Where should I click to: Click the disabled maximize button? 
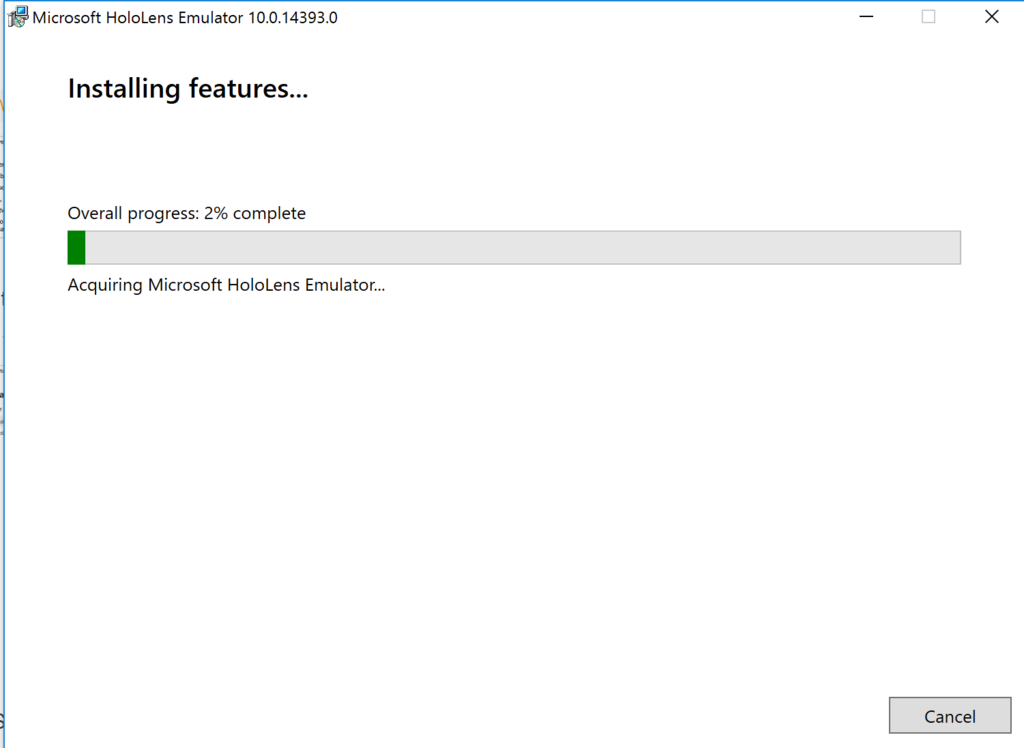[x=928, y=17]
